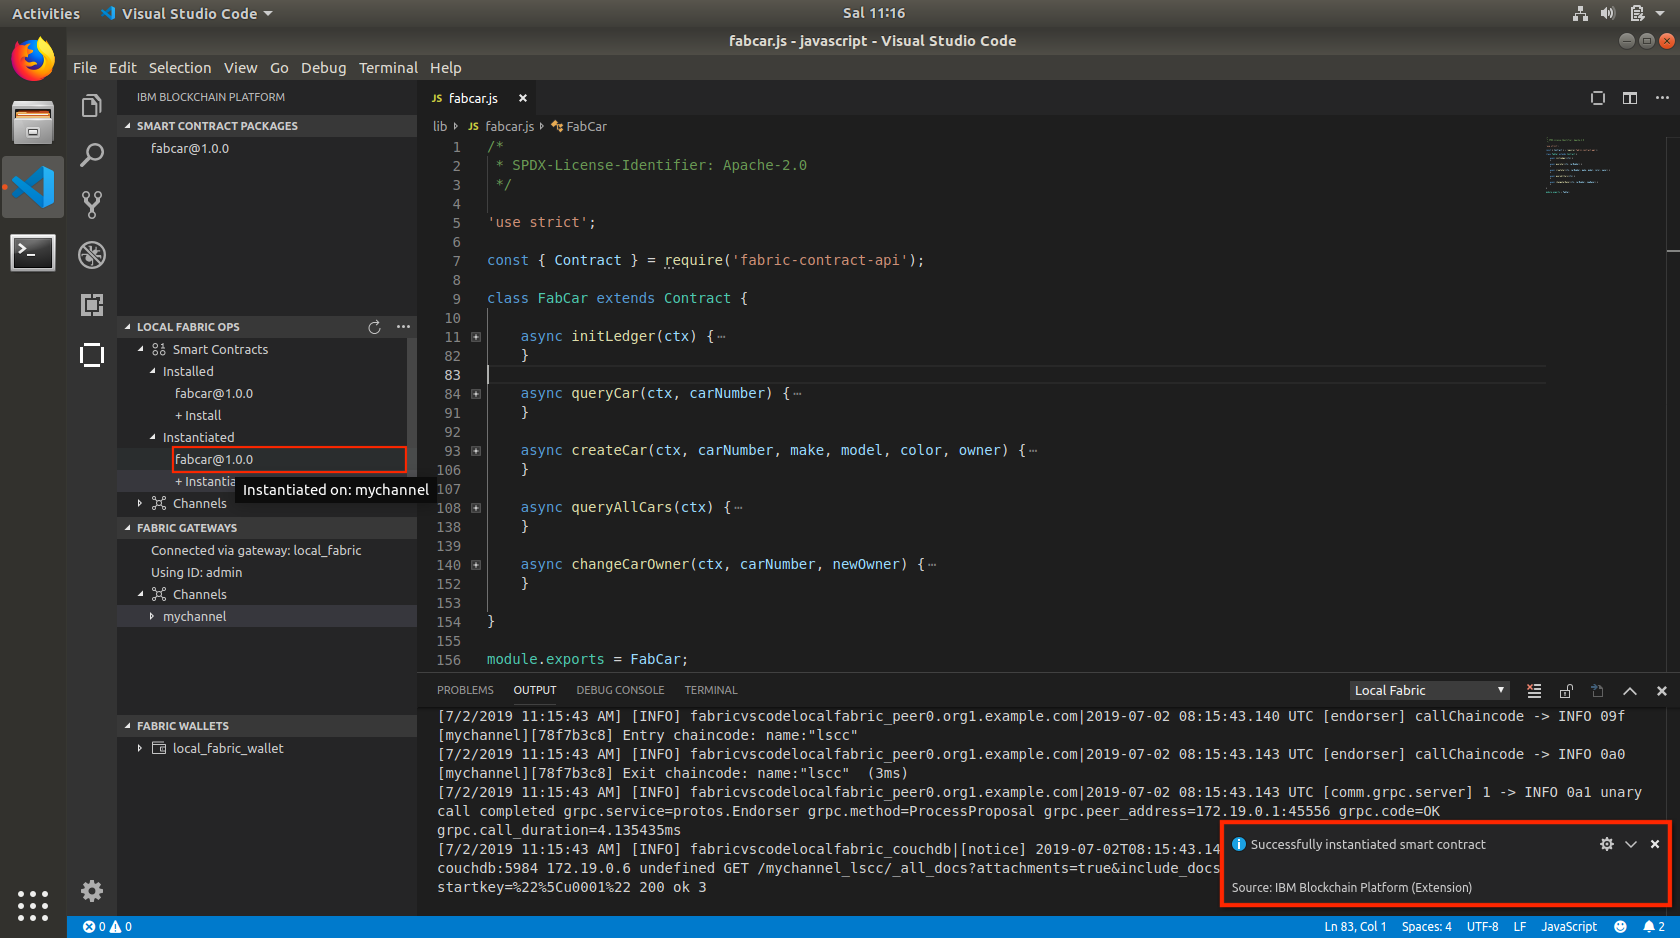Open the system volume indicator
The image size is (1680, 938).
(x=1608, y=13)
